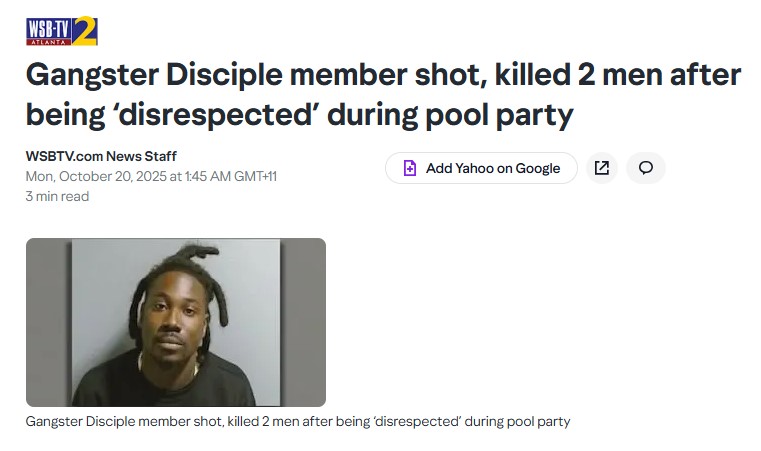Click 'Yahoo on Google' button label text

tap(508, 168)
